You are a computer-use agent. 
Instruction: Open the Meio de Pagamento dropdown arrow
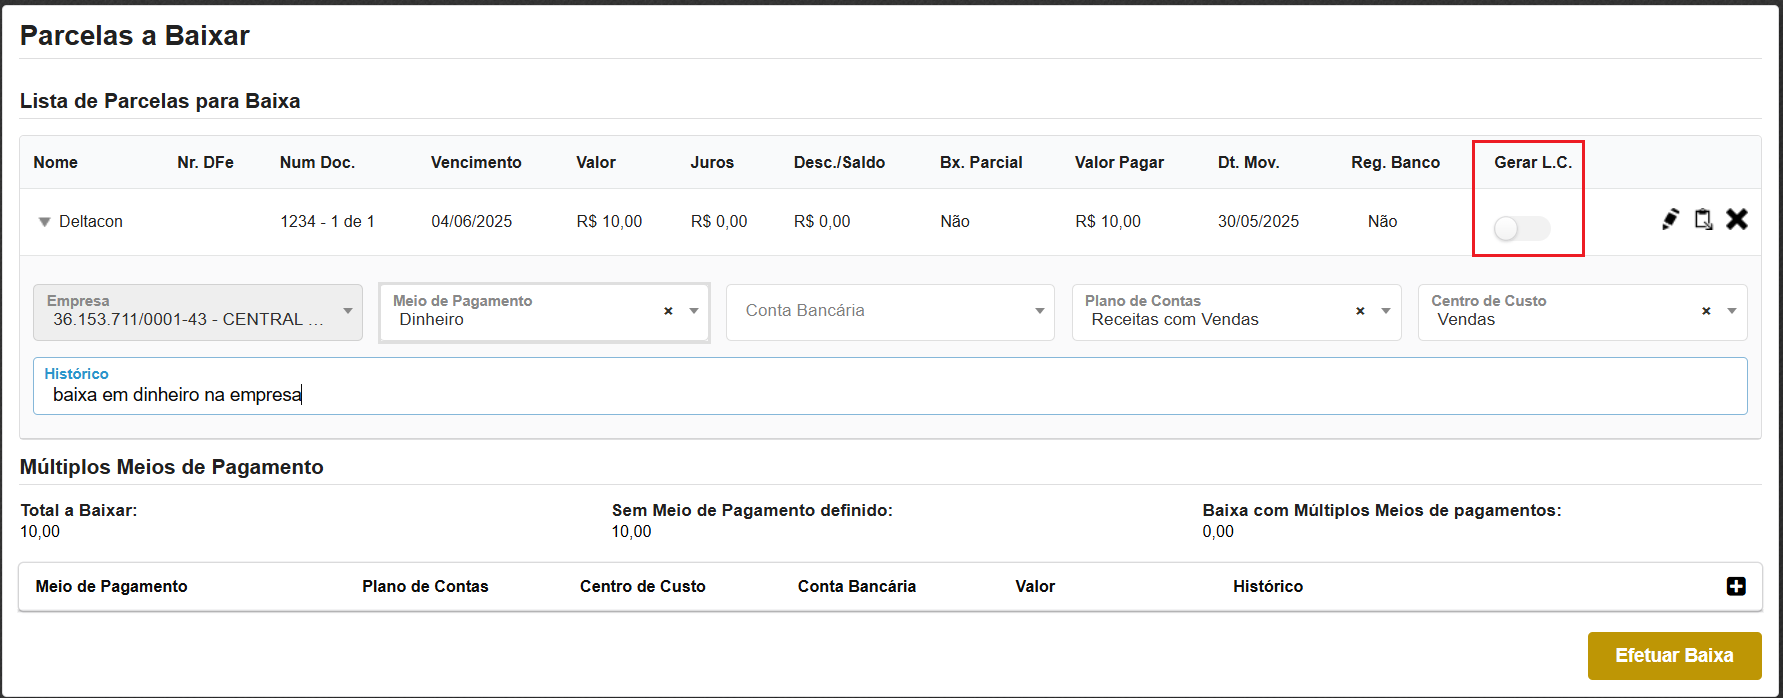click(x=694, y=311)
